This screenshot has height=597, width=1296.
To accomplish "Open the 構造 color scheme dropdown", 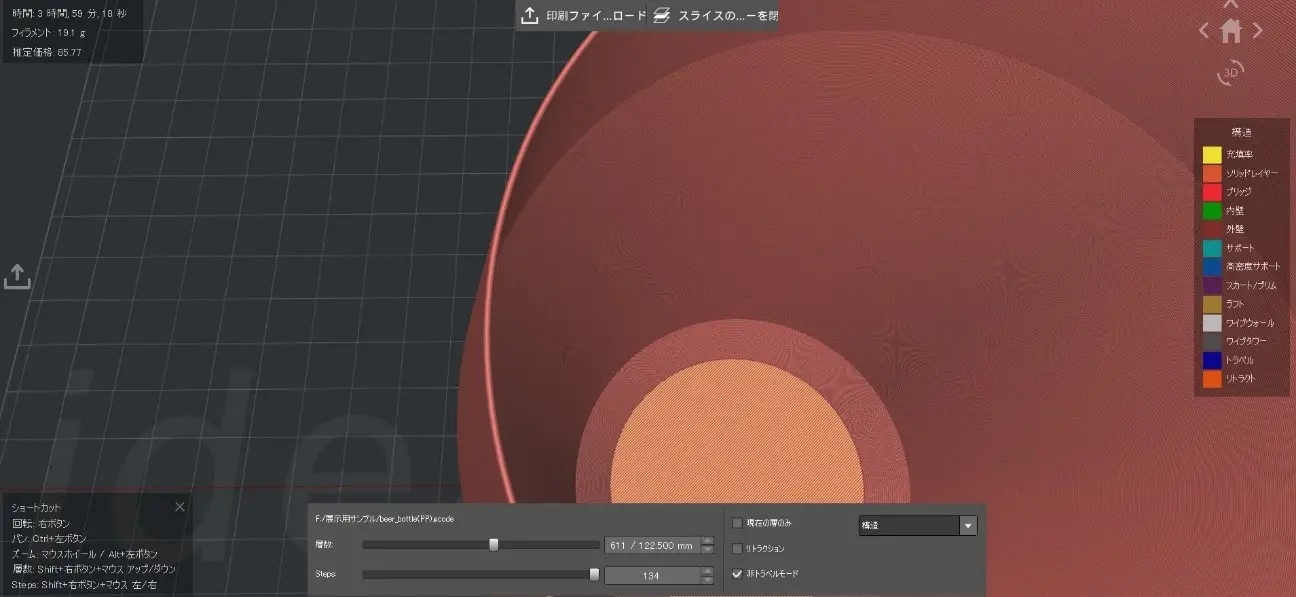I will click(967, 526).
